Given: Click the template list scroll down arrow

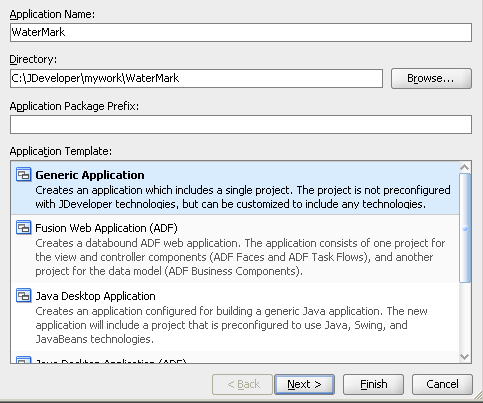Looking at the screenshot, I should 465,357.
